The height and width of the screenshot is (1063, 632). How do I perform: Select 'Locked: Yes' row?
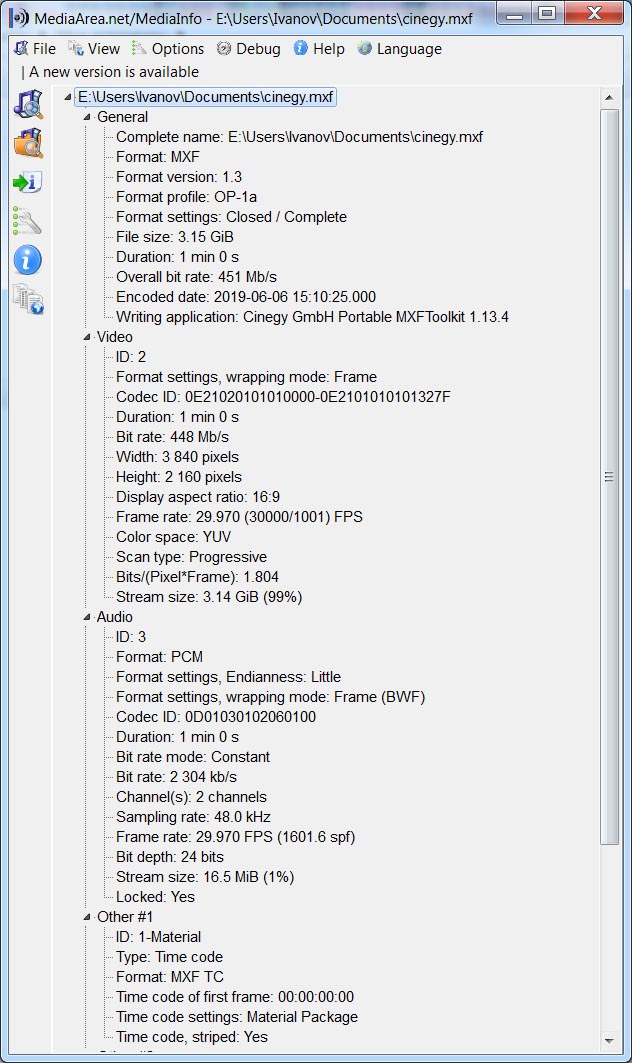pos(155,897)
